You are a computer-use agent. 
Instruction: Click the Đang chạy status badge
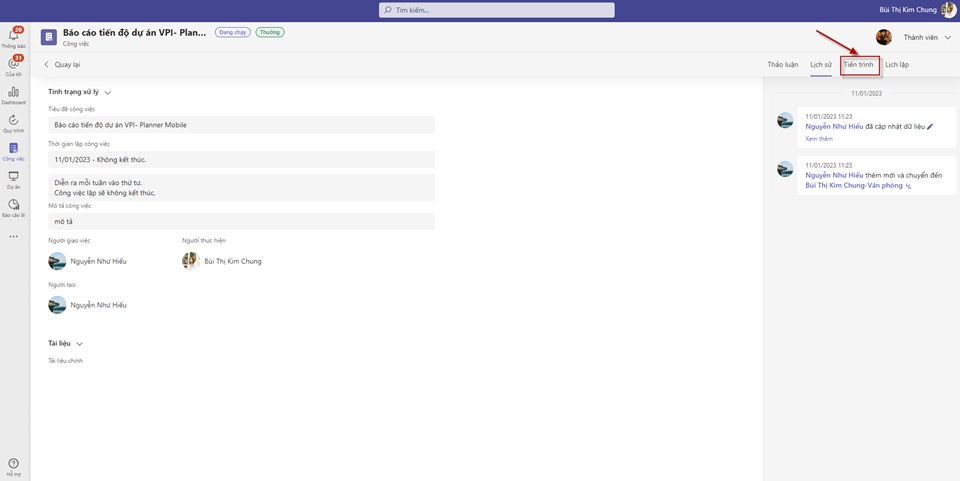[x=232, y=32]
